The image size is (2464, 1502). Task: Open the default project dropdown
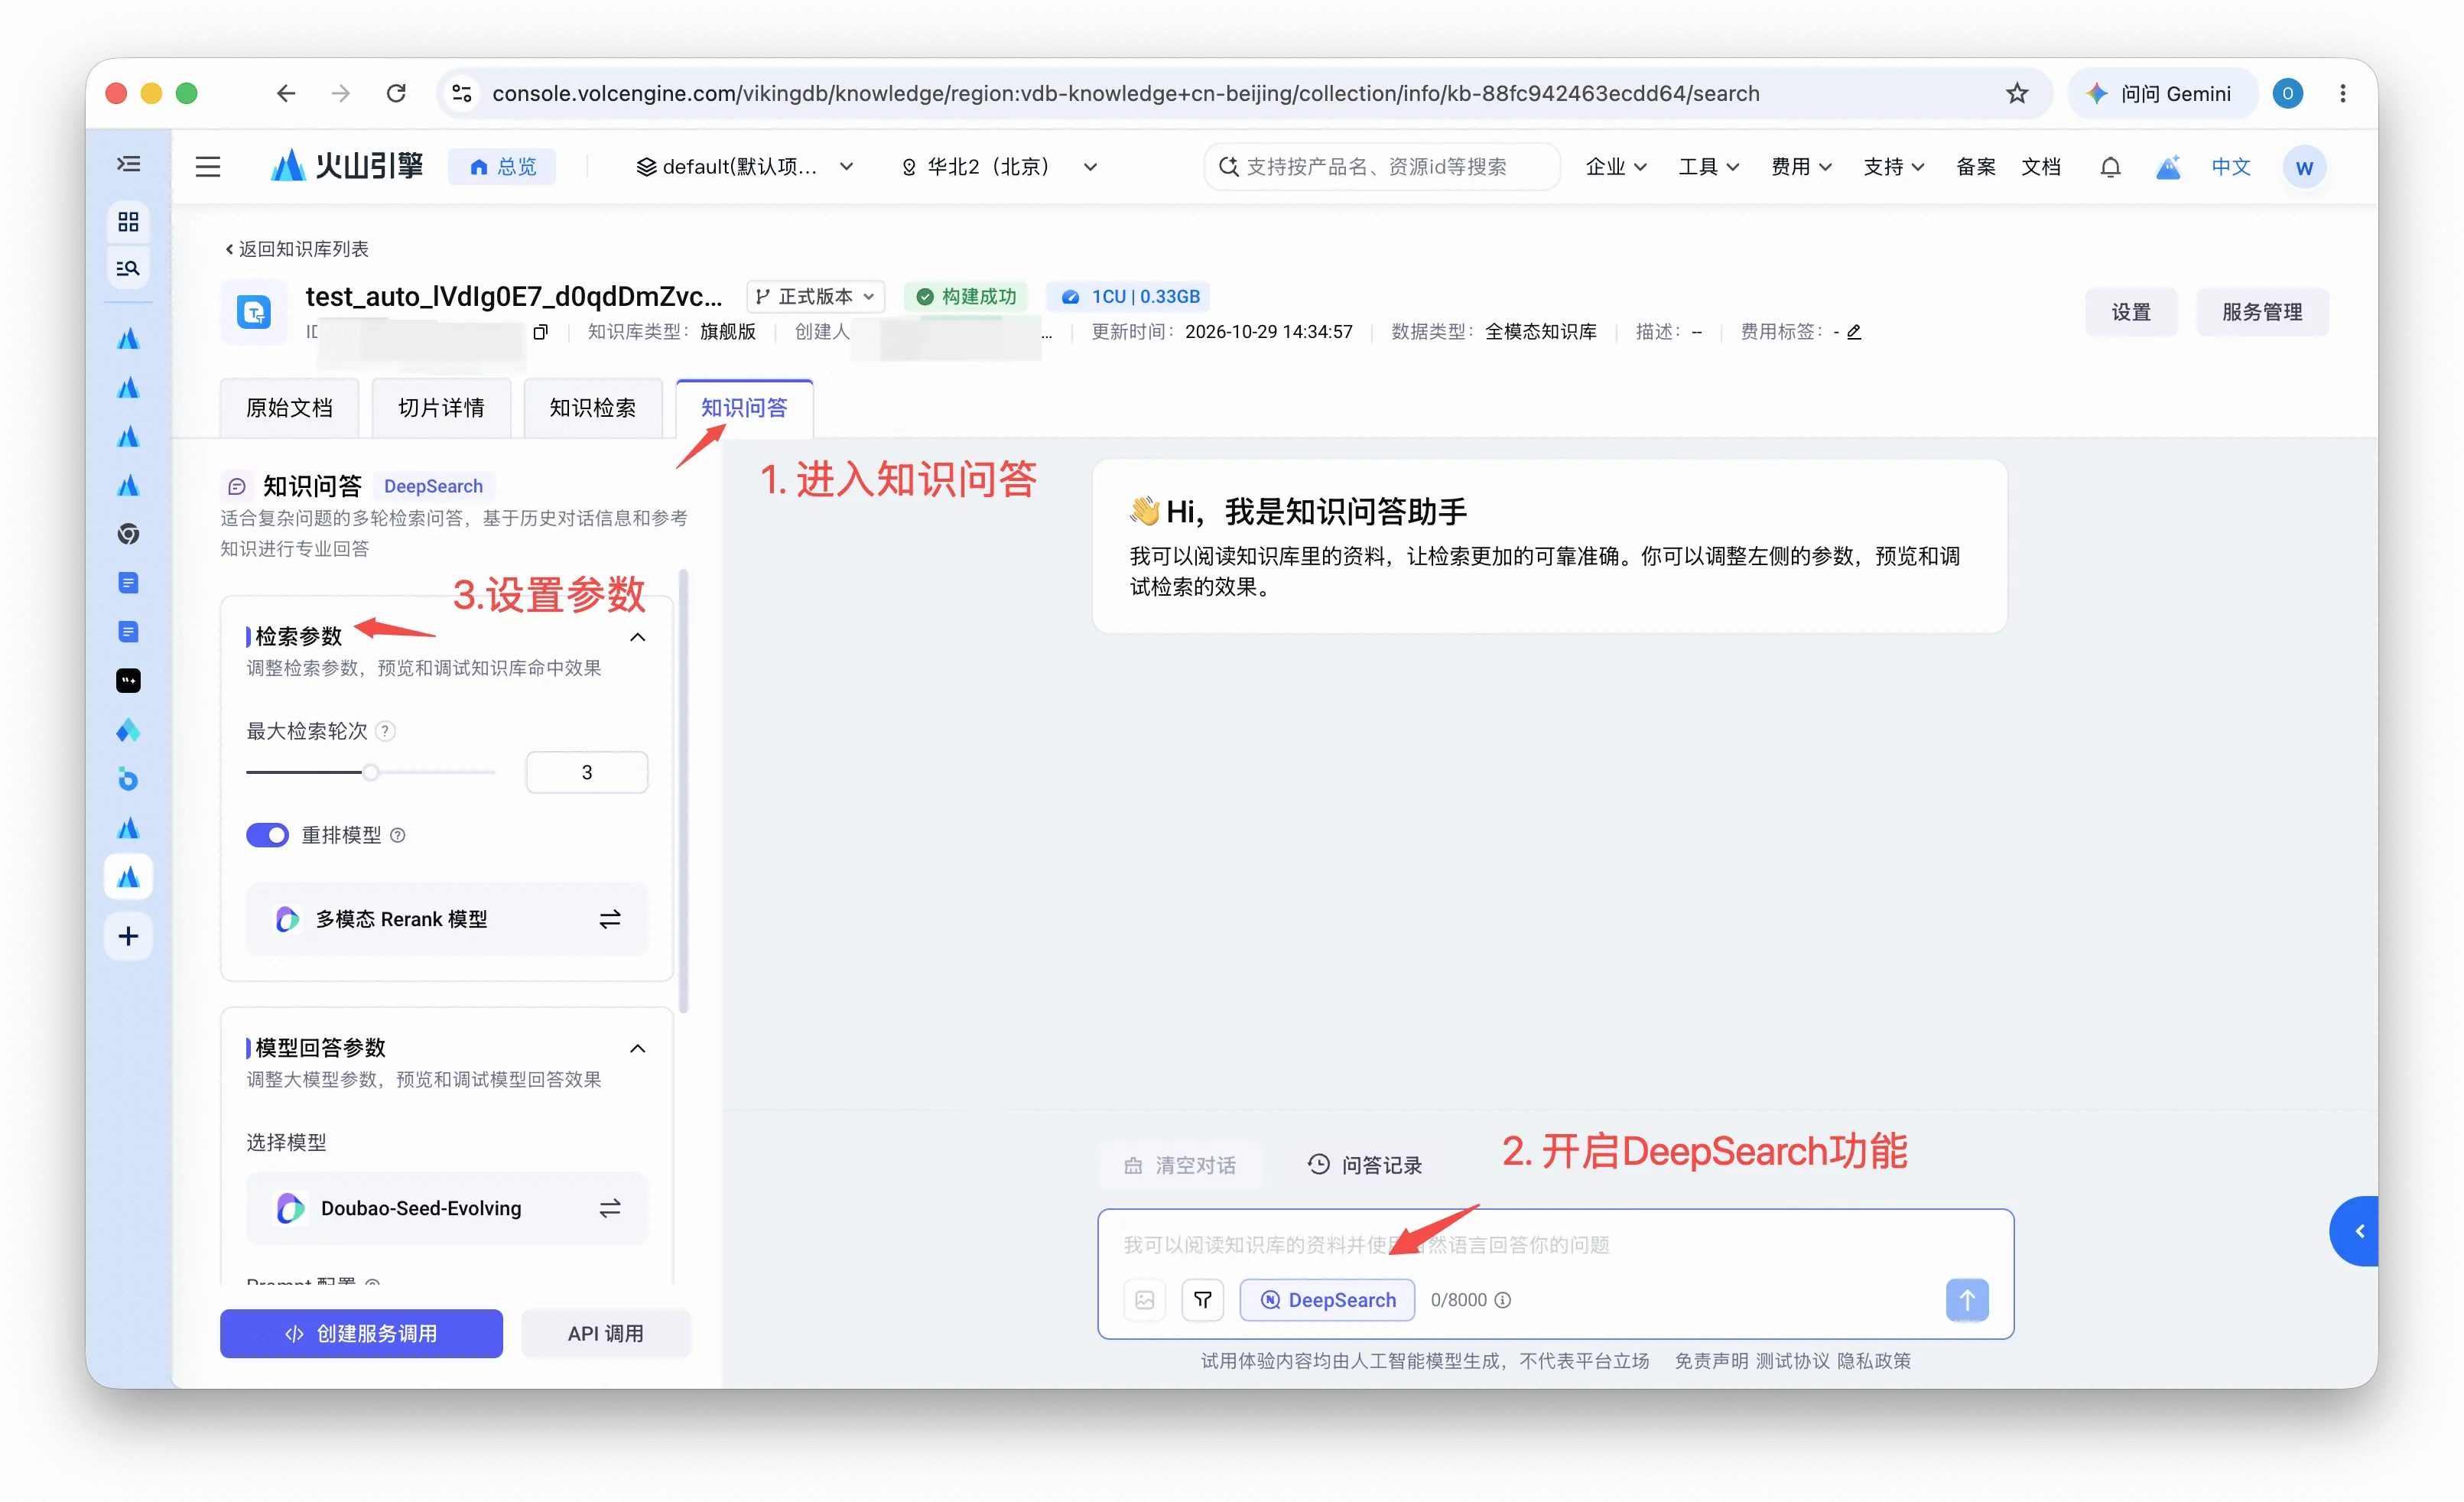coord(745,167)
